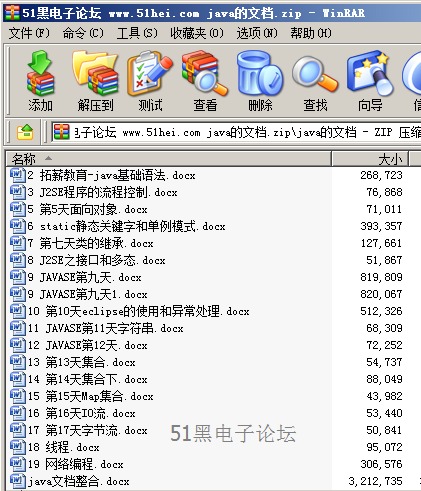Click the WinRAR title bar icon

pos(12,13)
